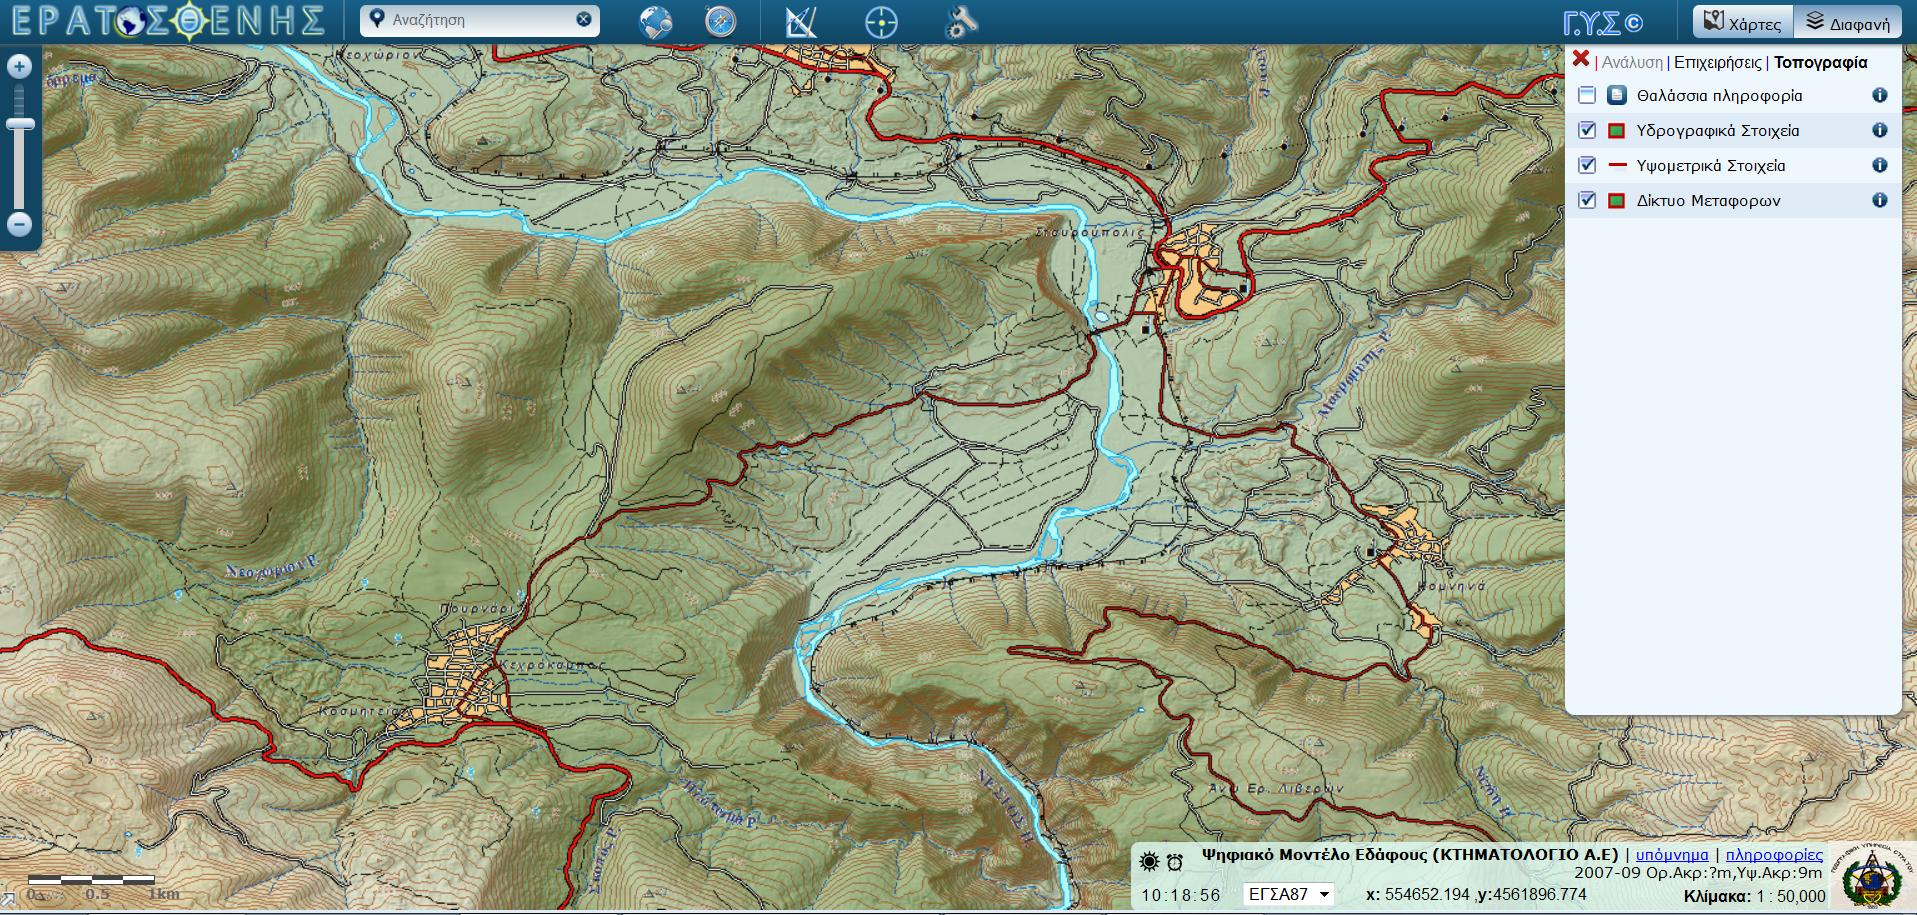This screenshot has width=1917, height=915.
Task: Switch to the Διαφανή tab
Action: (x=1848, y=22)
